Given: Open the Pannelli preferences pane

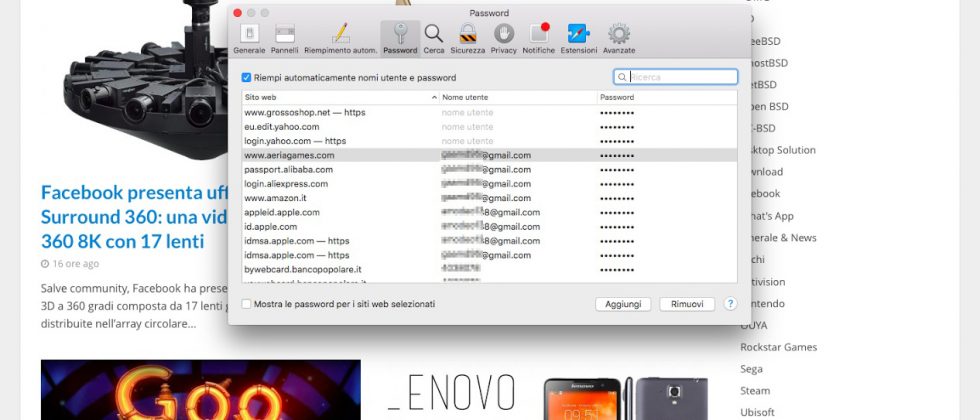Looking at the screenshot, I should pyautogui.click(x=284, y=38).
